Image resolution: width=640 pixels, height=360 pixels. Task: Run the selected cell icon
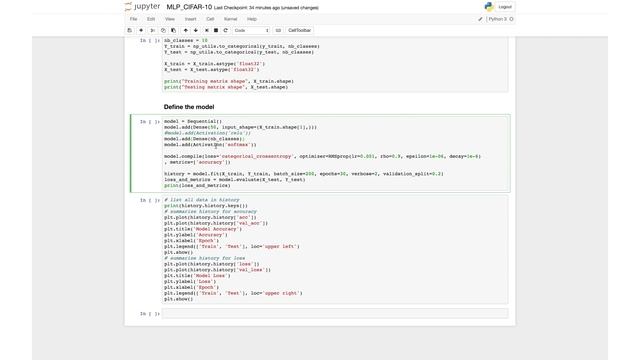(x=207, y=30)
